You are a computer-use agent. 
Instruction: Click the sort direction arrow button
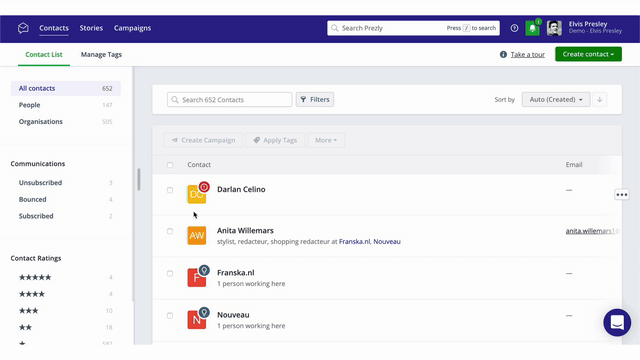[x=600, y=99]
